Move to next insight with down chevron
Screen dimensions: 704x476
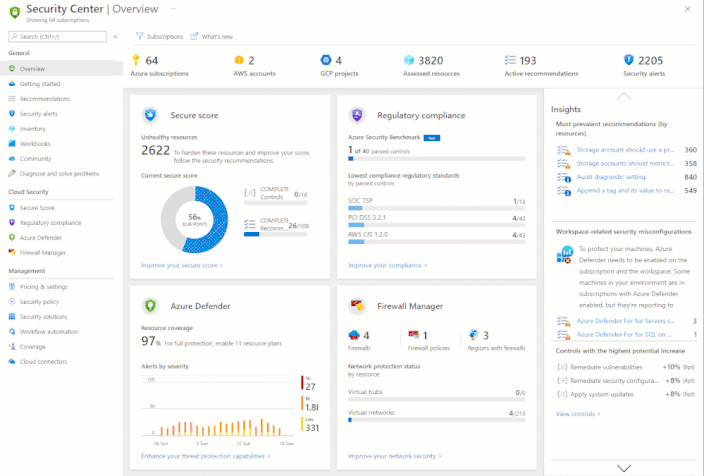(624, 468)
